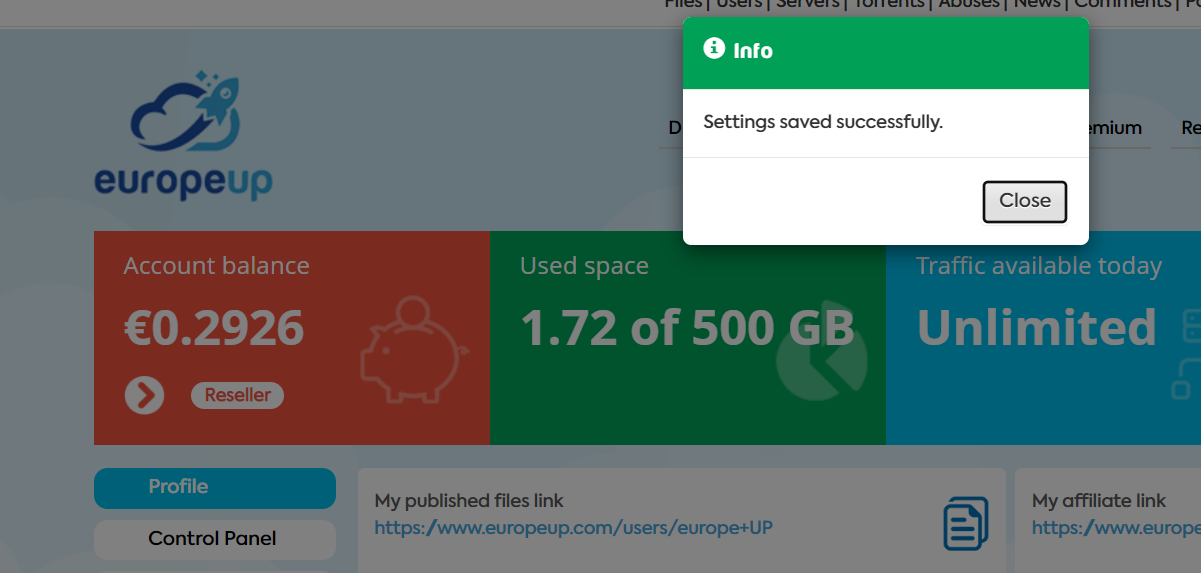Viewport: 1201px width, 573px height.
Task: Click the 'Unlimited' traffic value
Action: coord(1037,327)
